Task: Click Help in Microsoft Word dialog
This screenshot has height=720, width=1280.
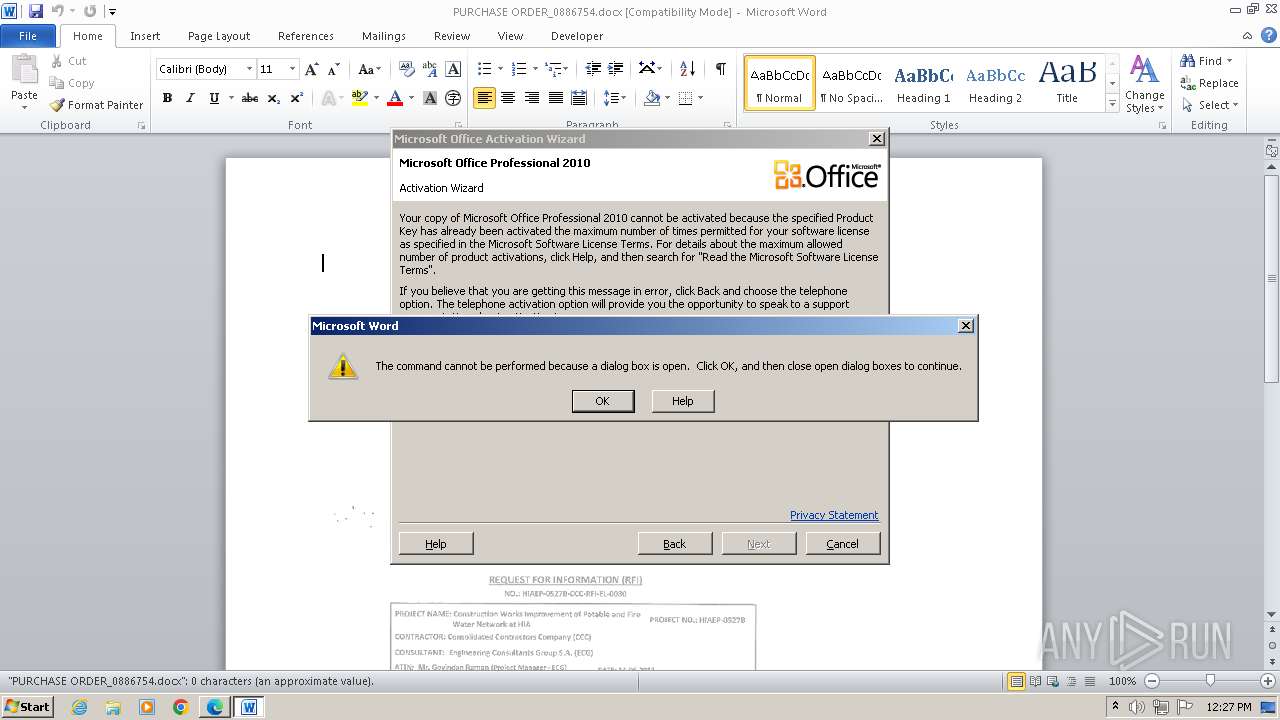Action: 683,401
